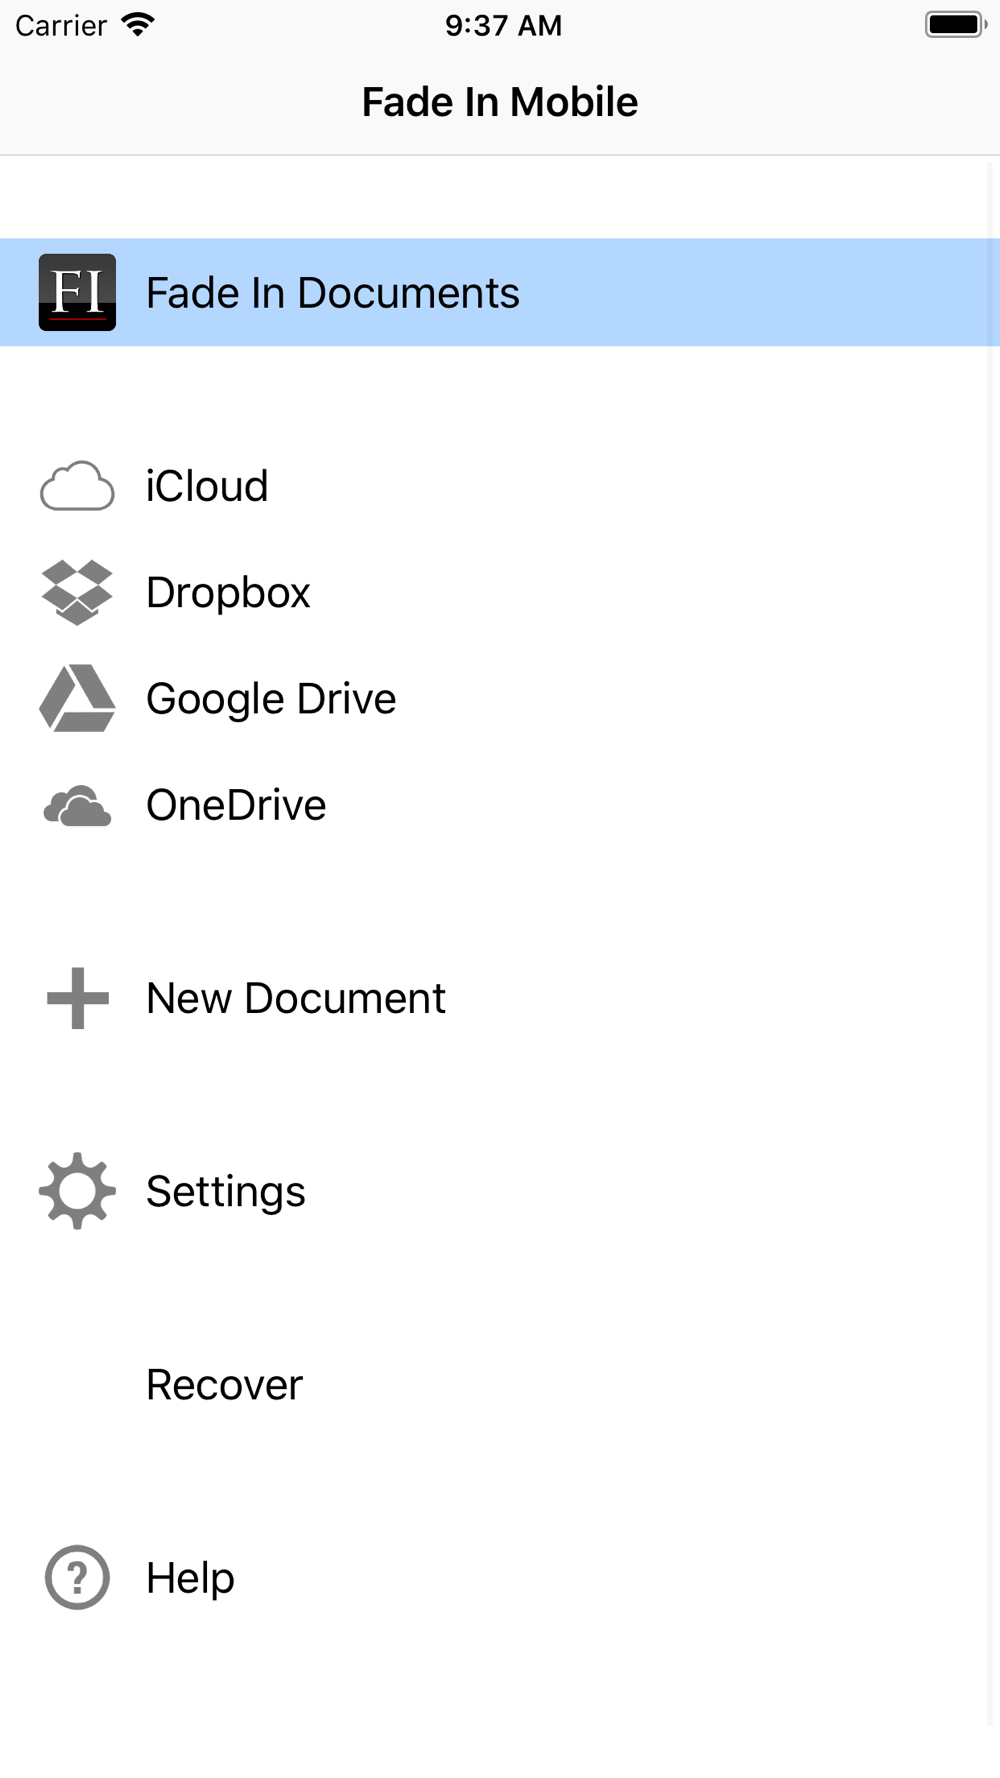1000x1778 pixels.
Task: Create a New Document
Action: (x=500, y=998)
